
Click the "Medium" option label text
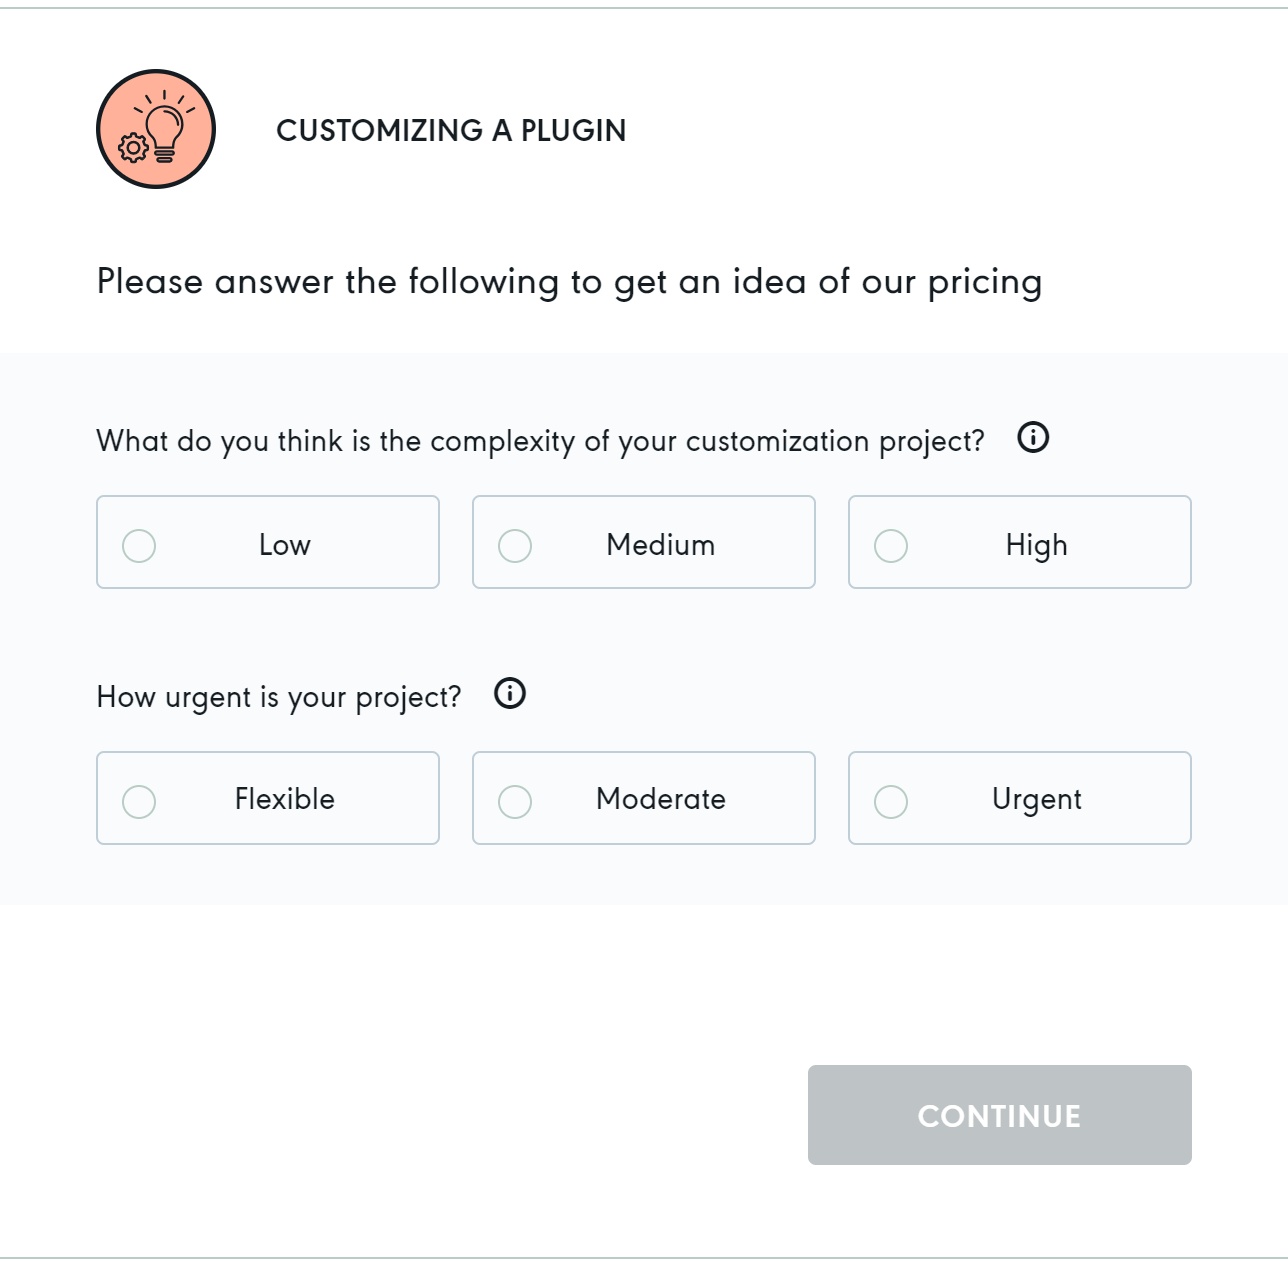(661, 545)
